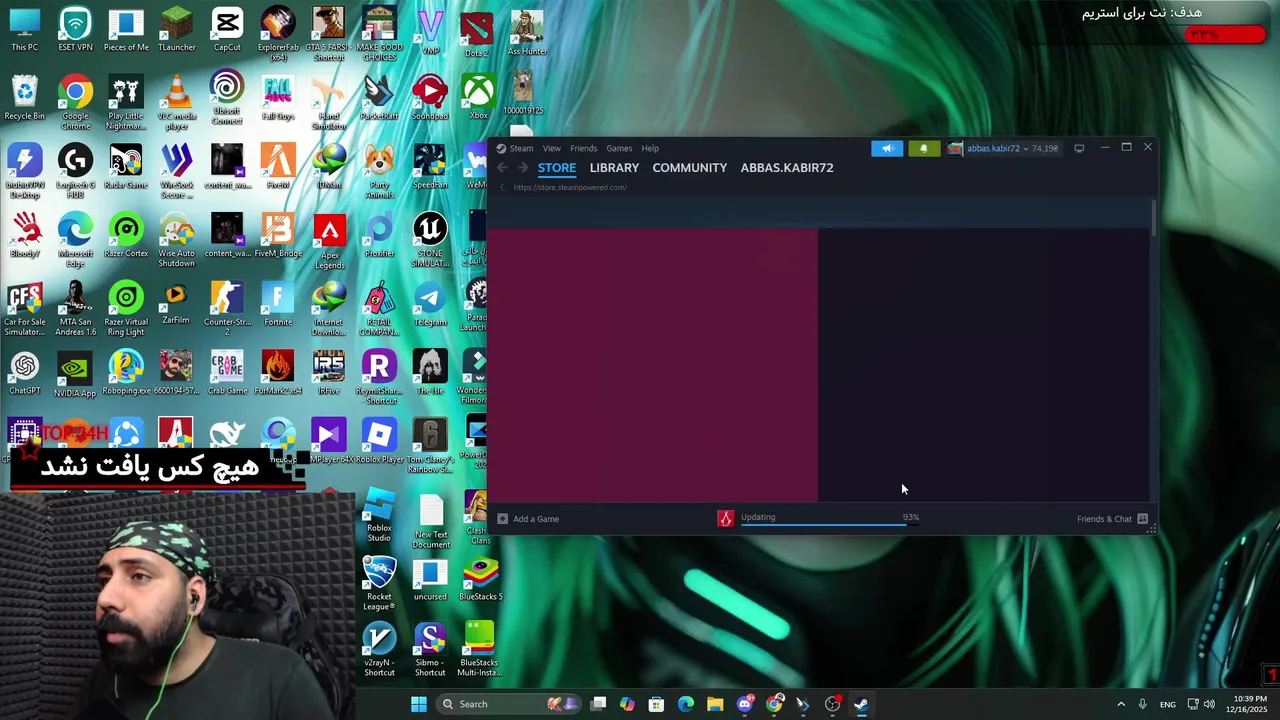Select Apex Legends desktop icon
The height and width of the screenshot is (720, 1280).
click(329, 241)
